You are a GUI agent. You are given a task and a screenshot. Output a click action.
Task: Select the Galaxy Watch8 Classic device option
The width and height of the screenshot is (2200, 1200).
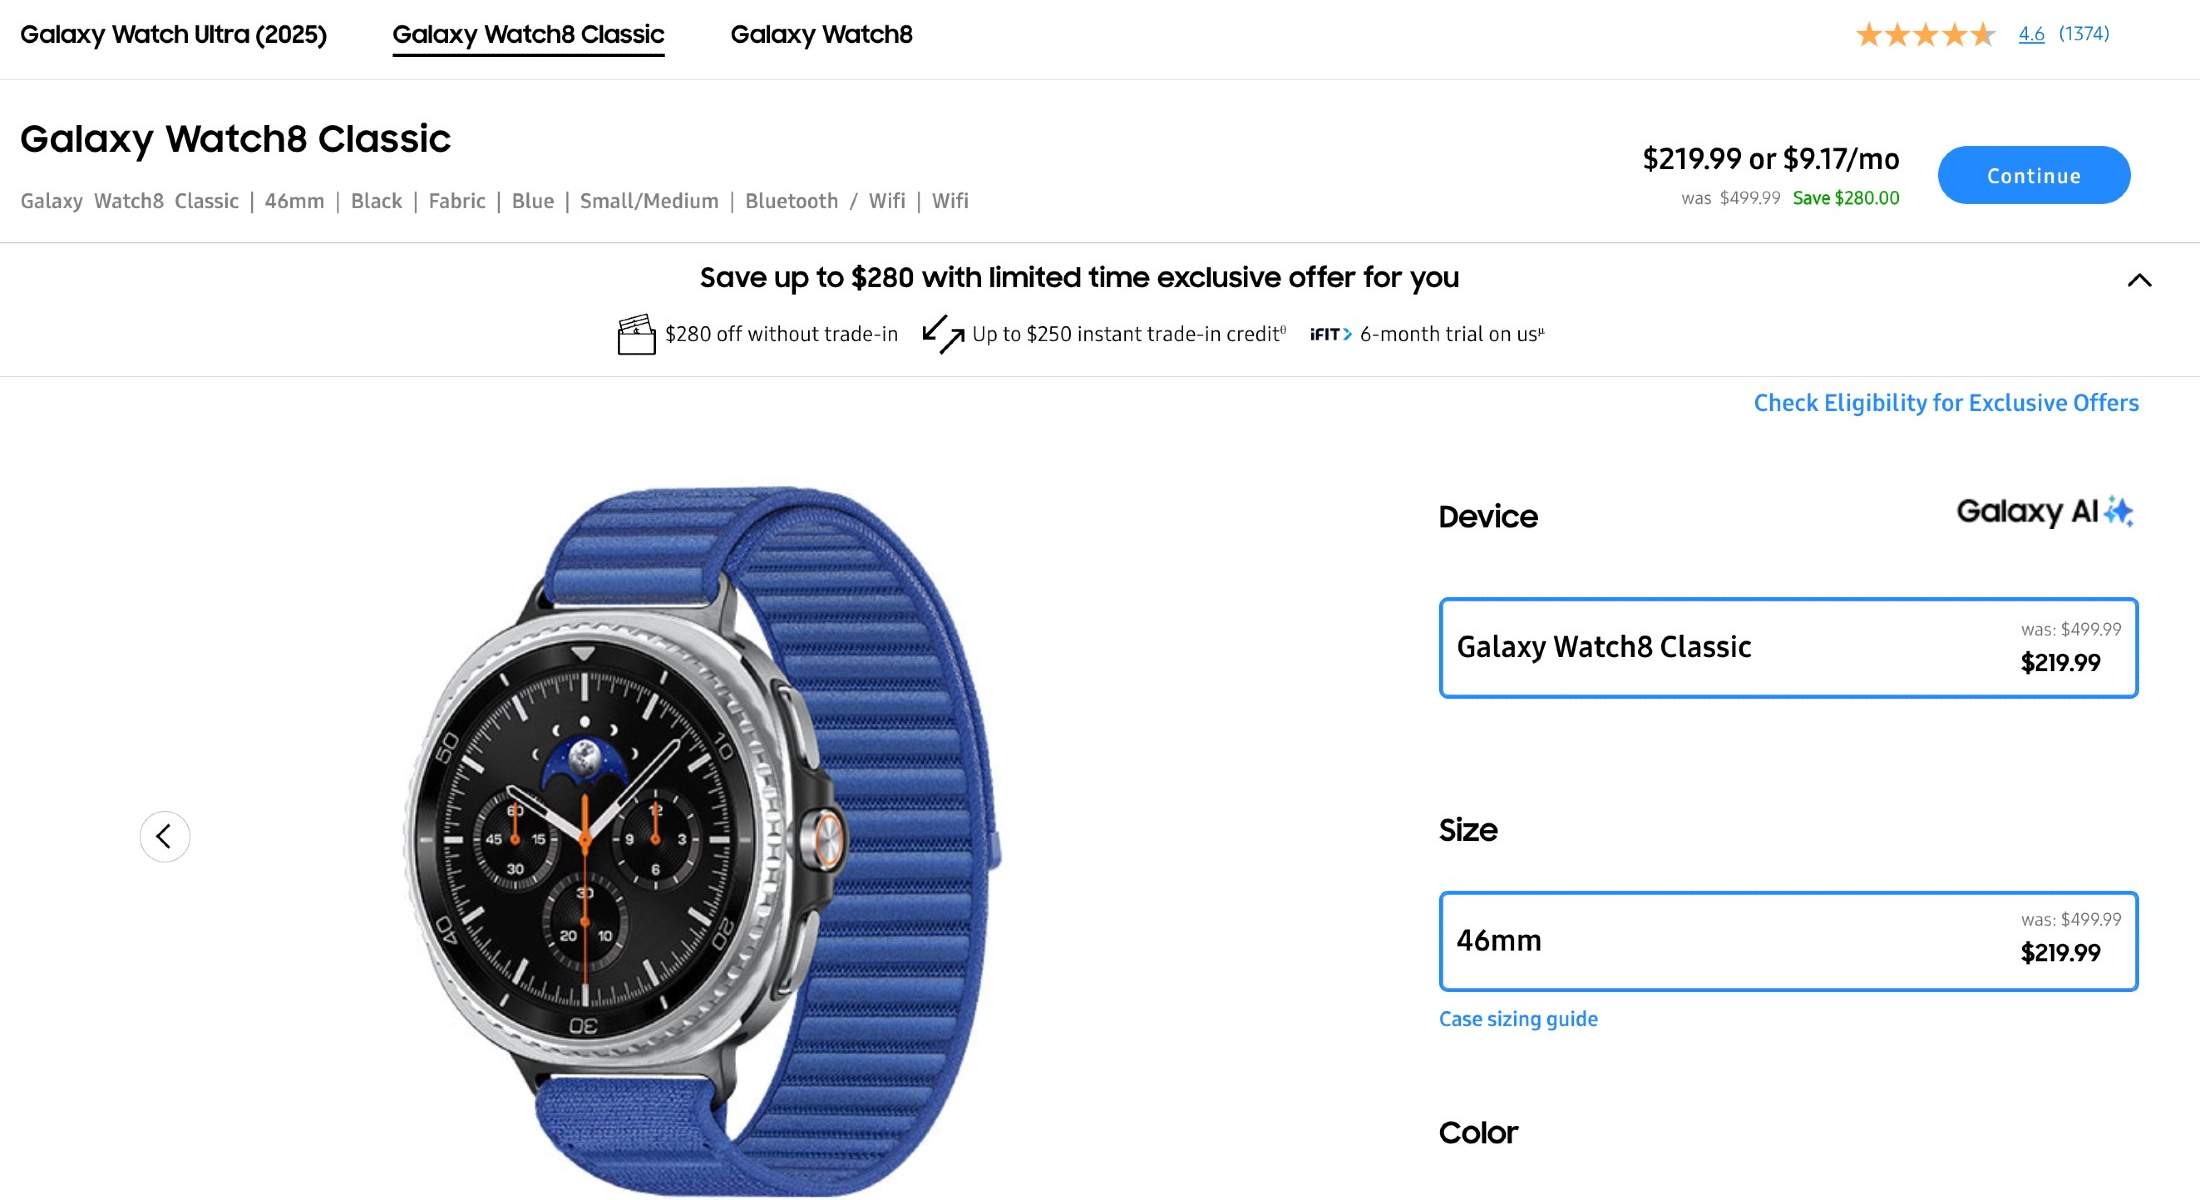pos(1788,648)
